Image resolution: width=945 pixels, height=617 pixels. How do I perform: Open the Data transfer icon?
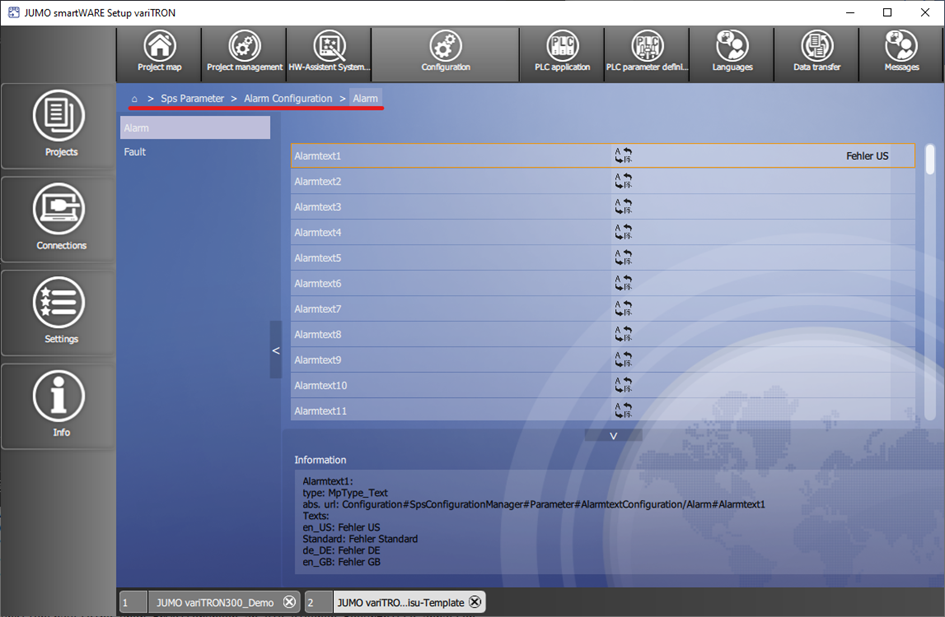[816, 54]
